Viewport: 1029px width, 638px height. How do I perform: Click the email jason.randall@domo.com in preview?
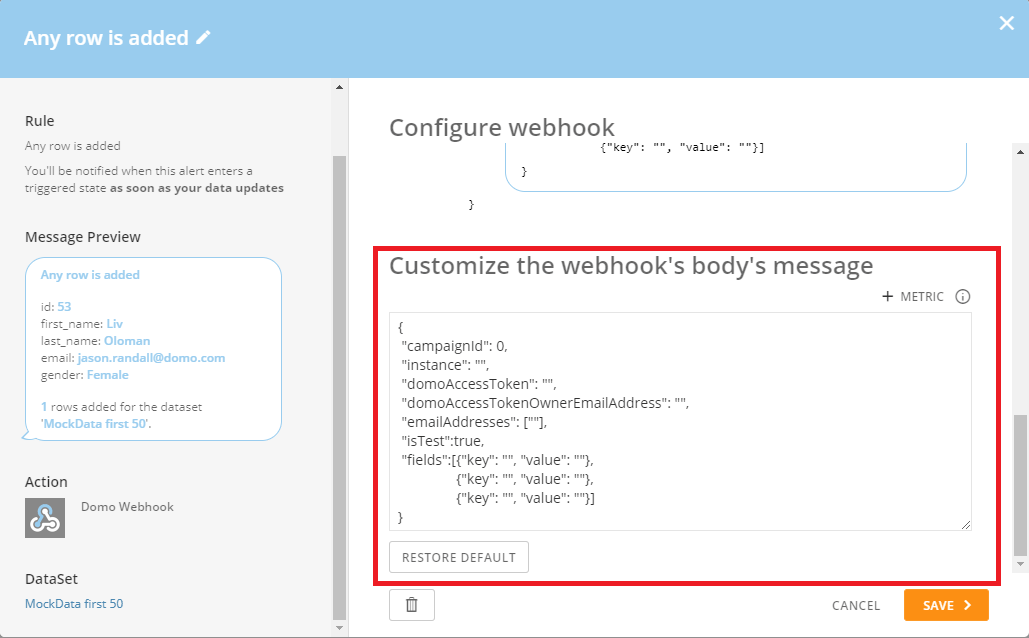[x=151, y=358]
